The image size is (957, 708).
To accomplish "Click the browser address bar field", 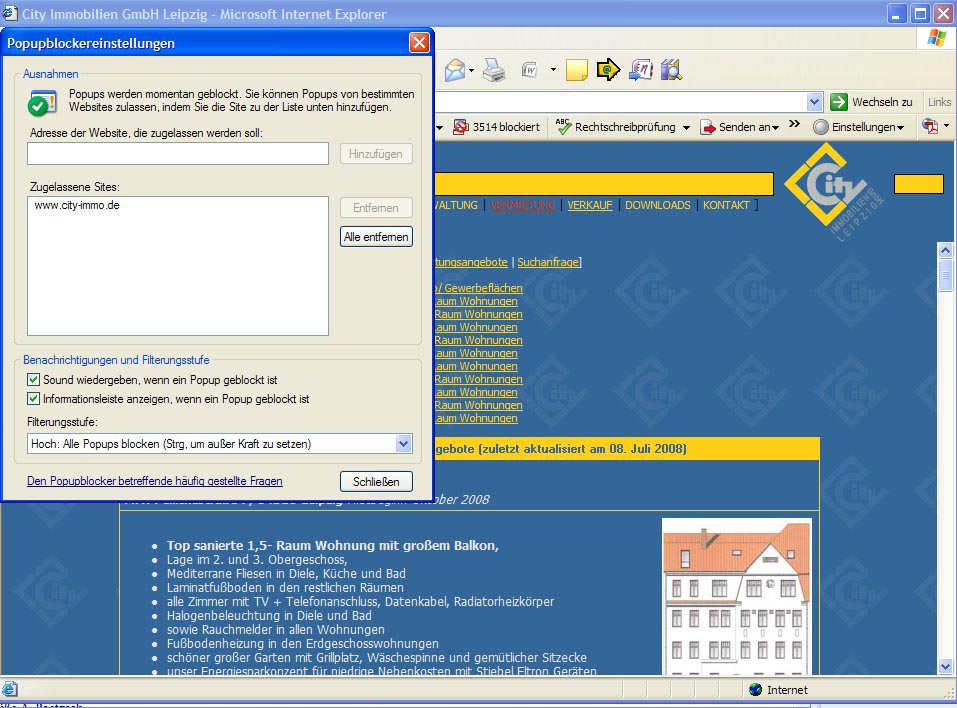I will pyautogui.click(x=621, y=102).
